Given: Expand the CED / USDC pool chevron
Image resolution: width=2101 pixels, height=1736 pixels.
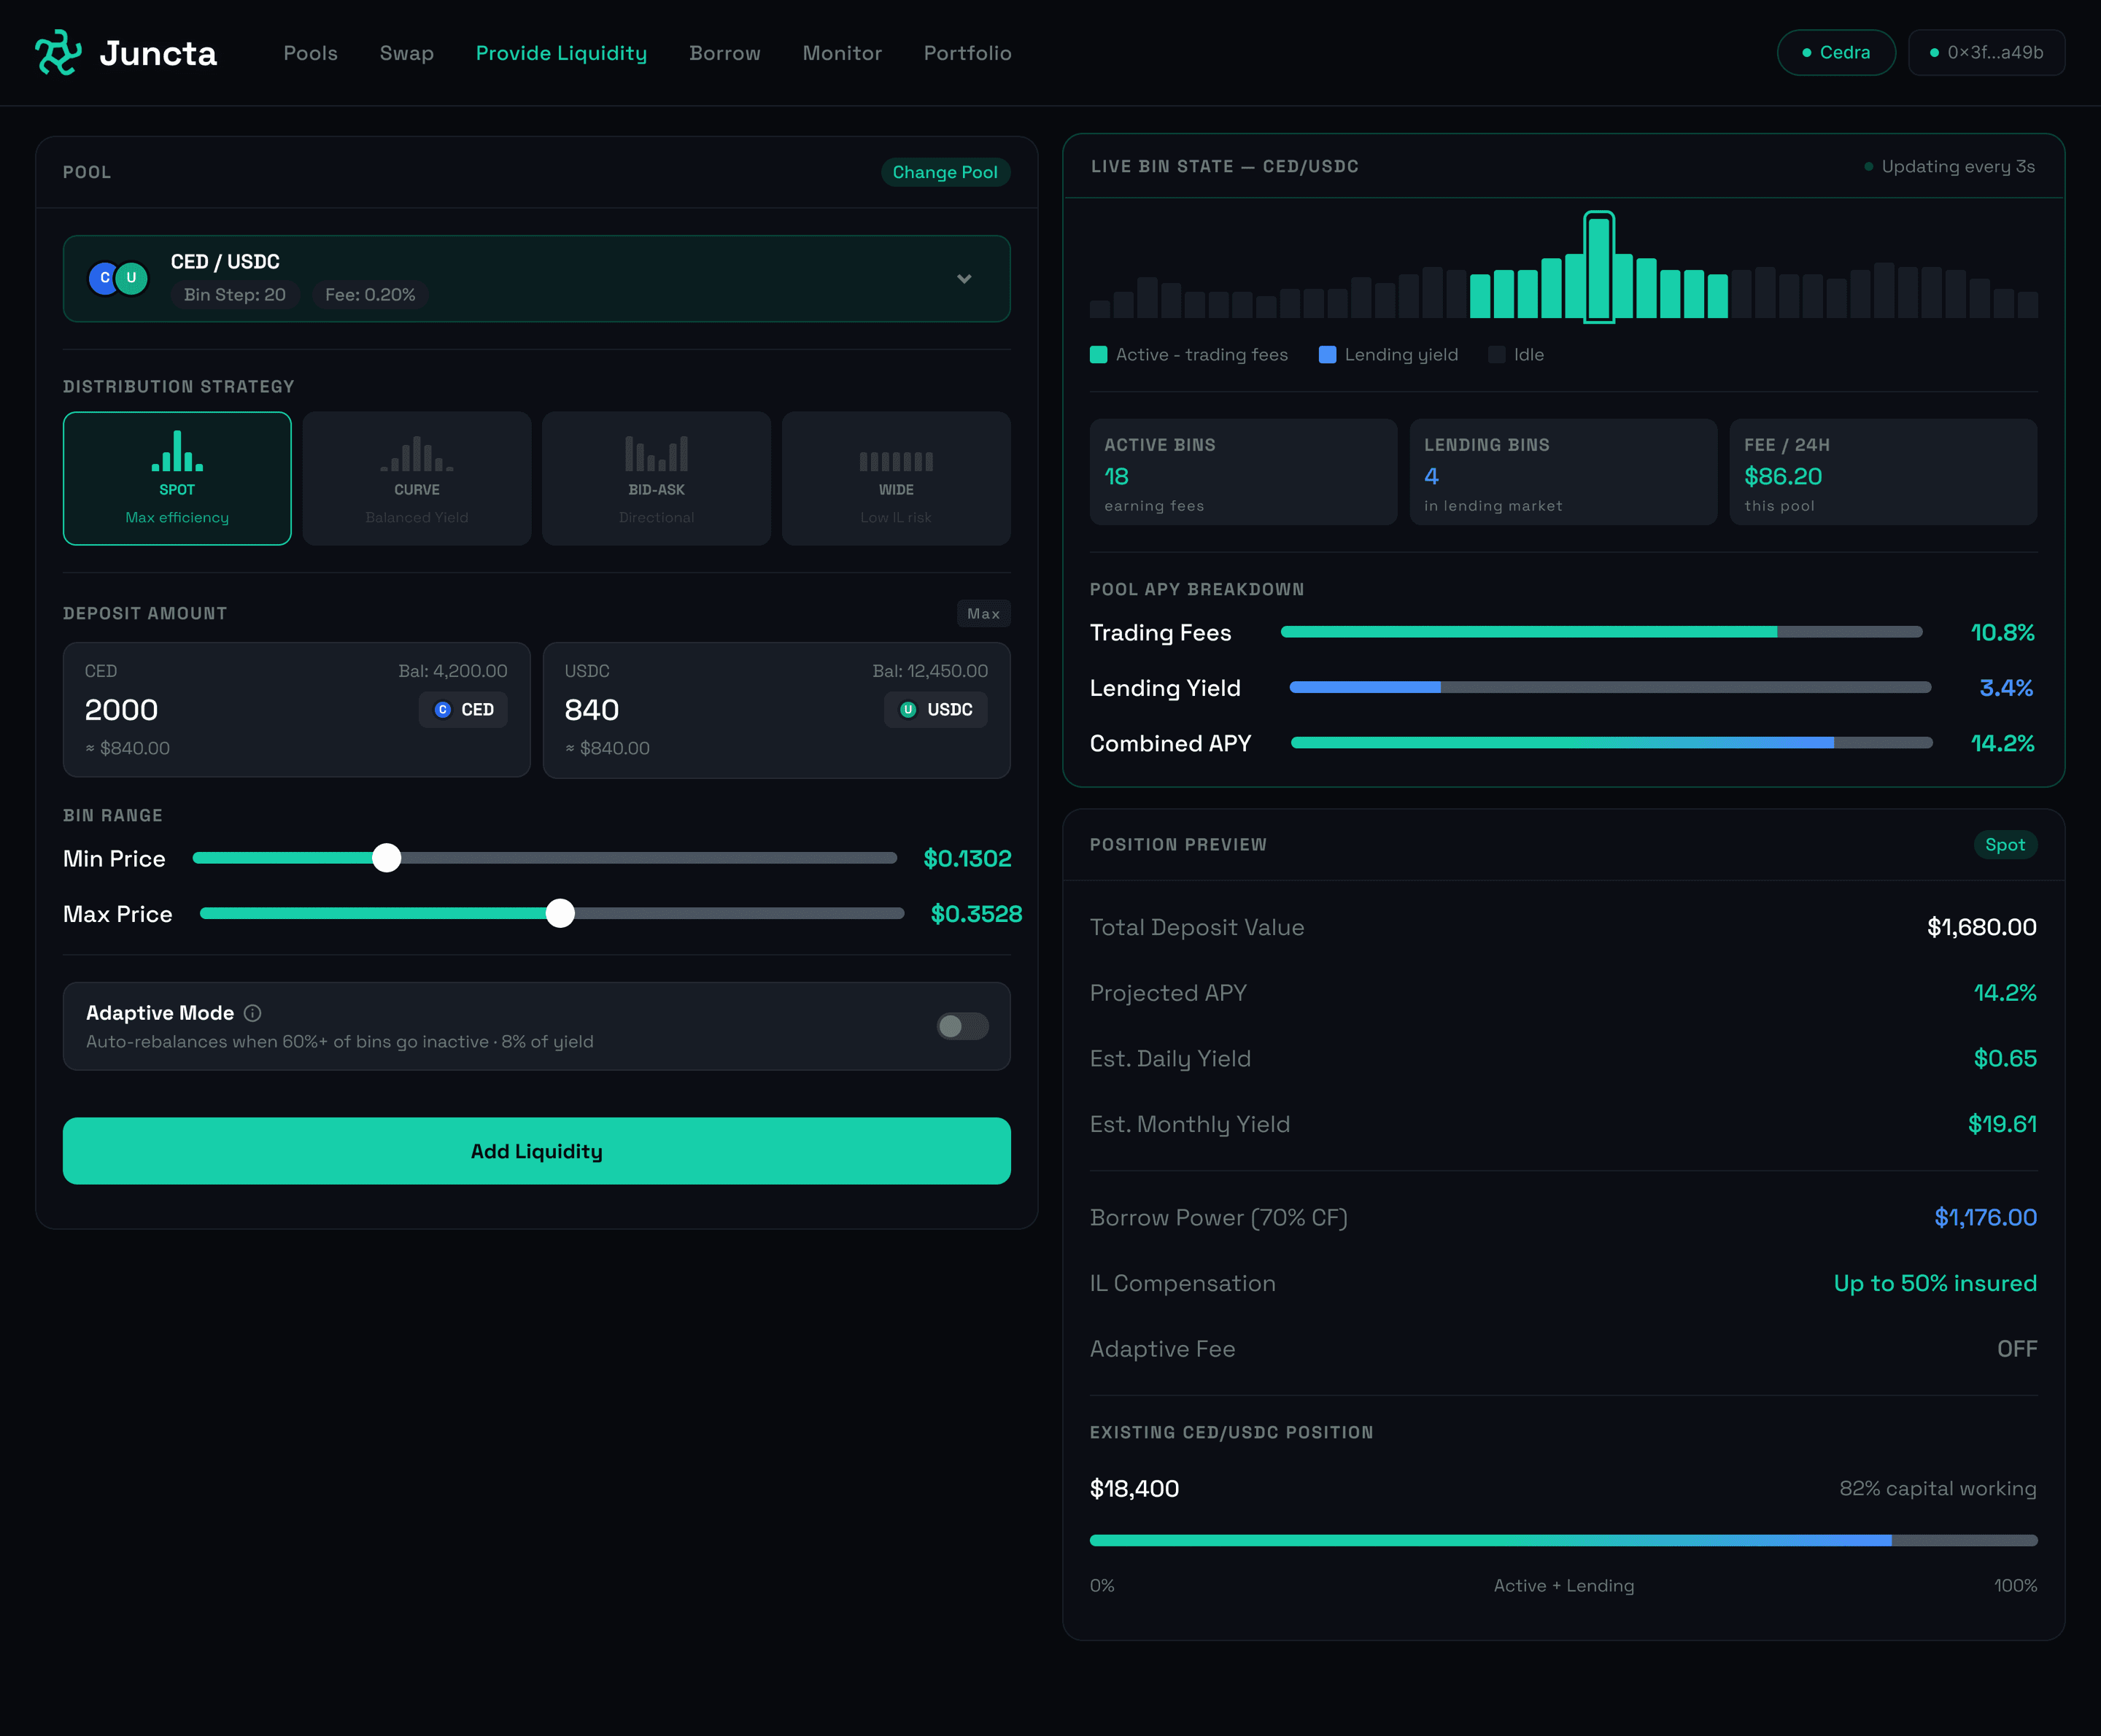Looking at the screenshot, I should tap(964, 279).
